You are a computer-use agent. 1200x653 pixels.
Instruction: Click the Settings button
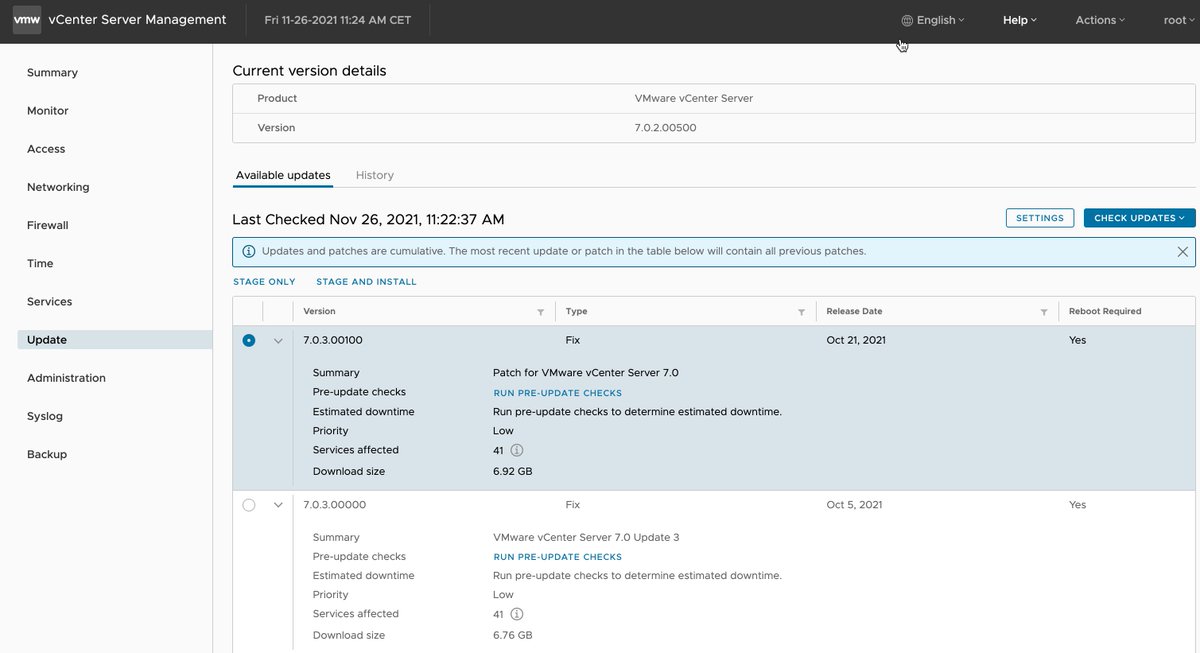tap(1040, 218)
